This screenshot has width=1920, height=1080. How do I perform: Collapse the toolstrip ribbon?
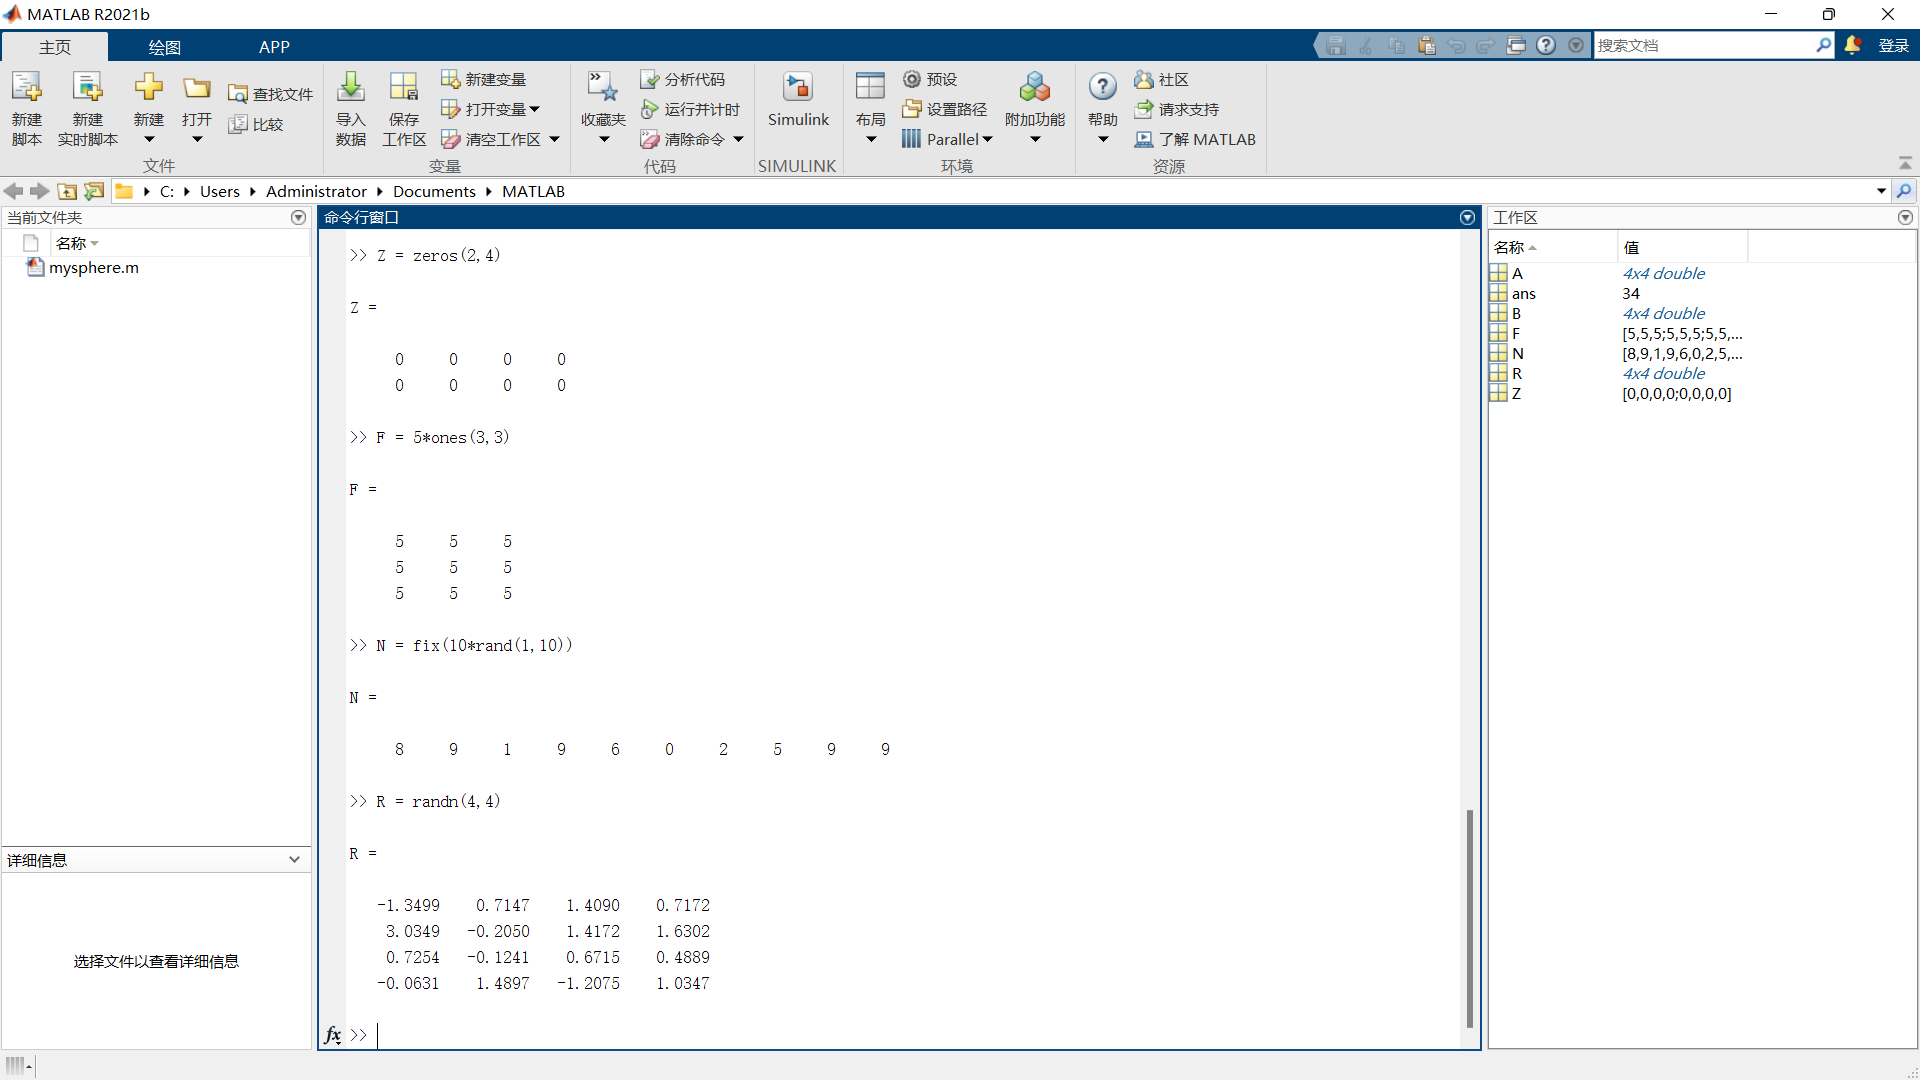[1905, 163]
